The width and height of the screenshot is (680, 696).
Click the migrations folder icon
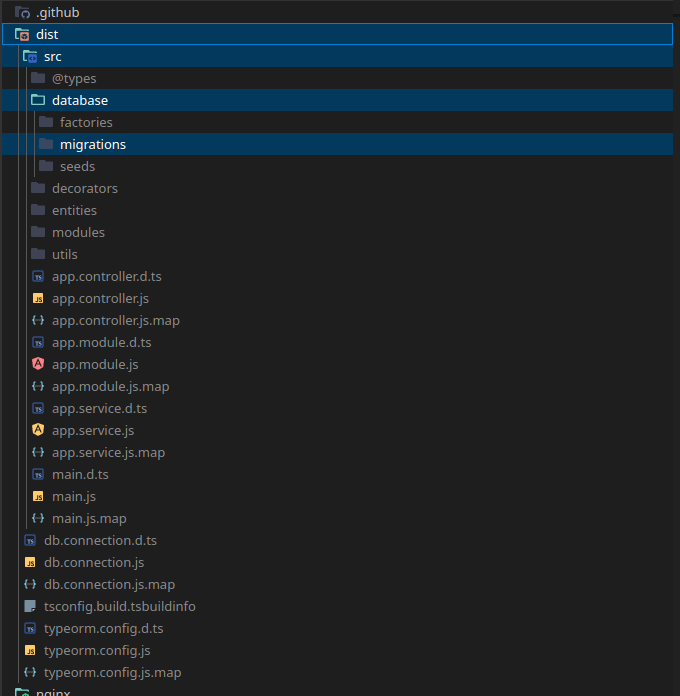click(46, 144)
